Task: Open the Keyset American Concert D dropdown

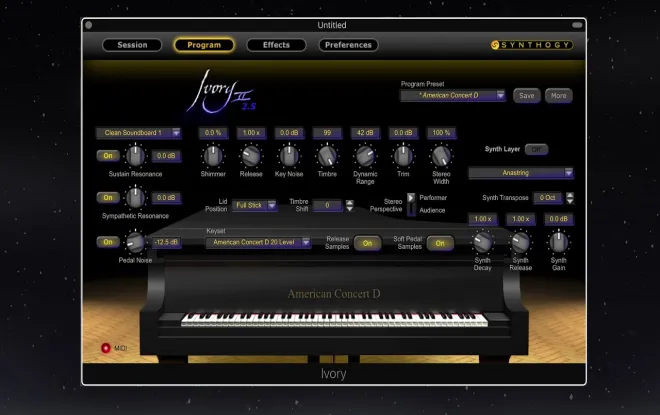Action: click(258, 242)
